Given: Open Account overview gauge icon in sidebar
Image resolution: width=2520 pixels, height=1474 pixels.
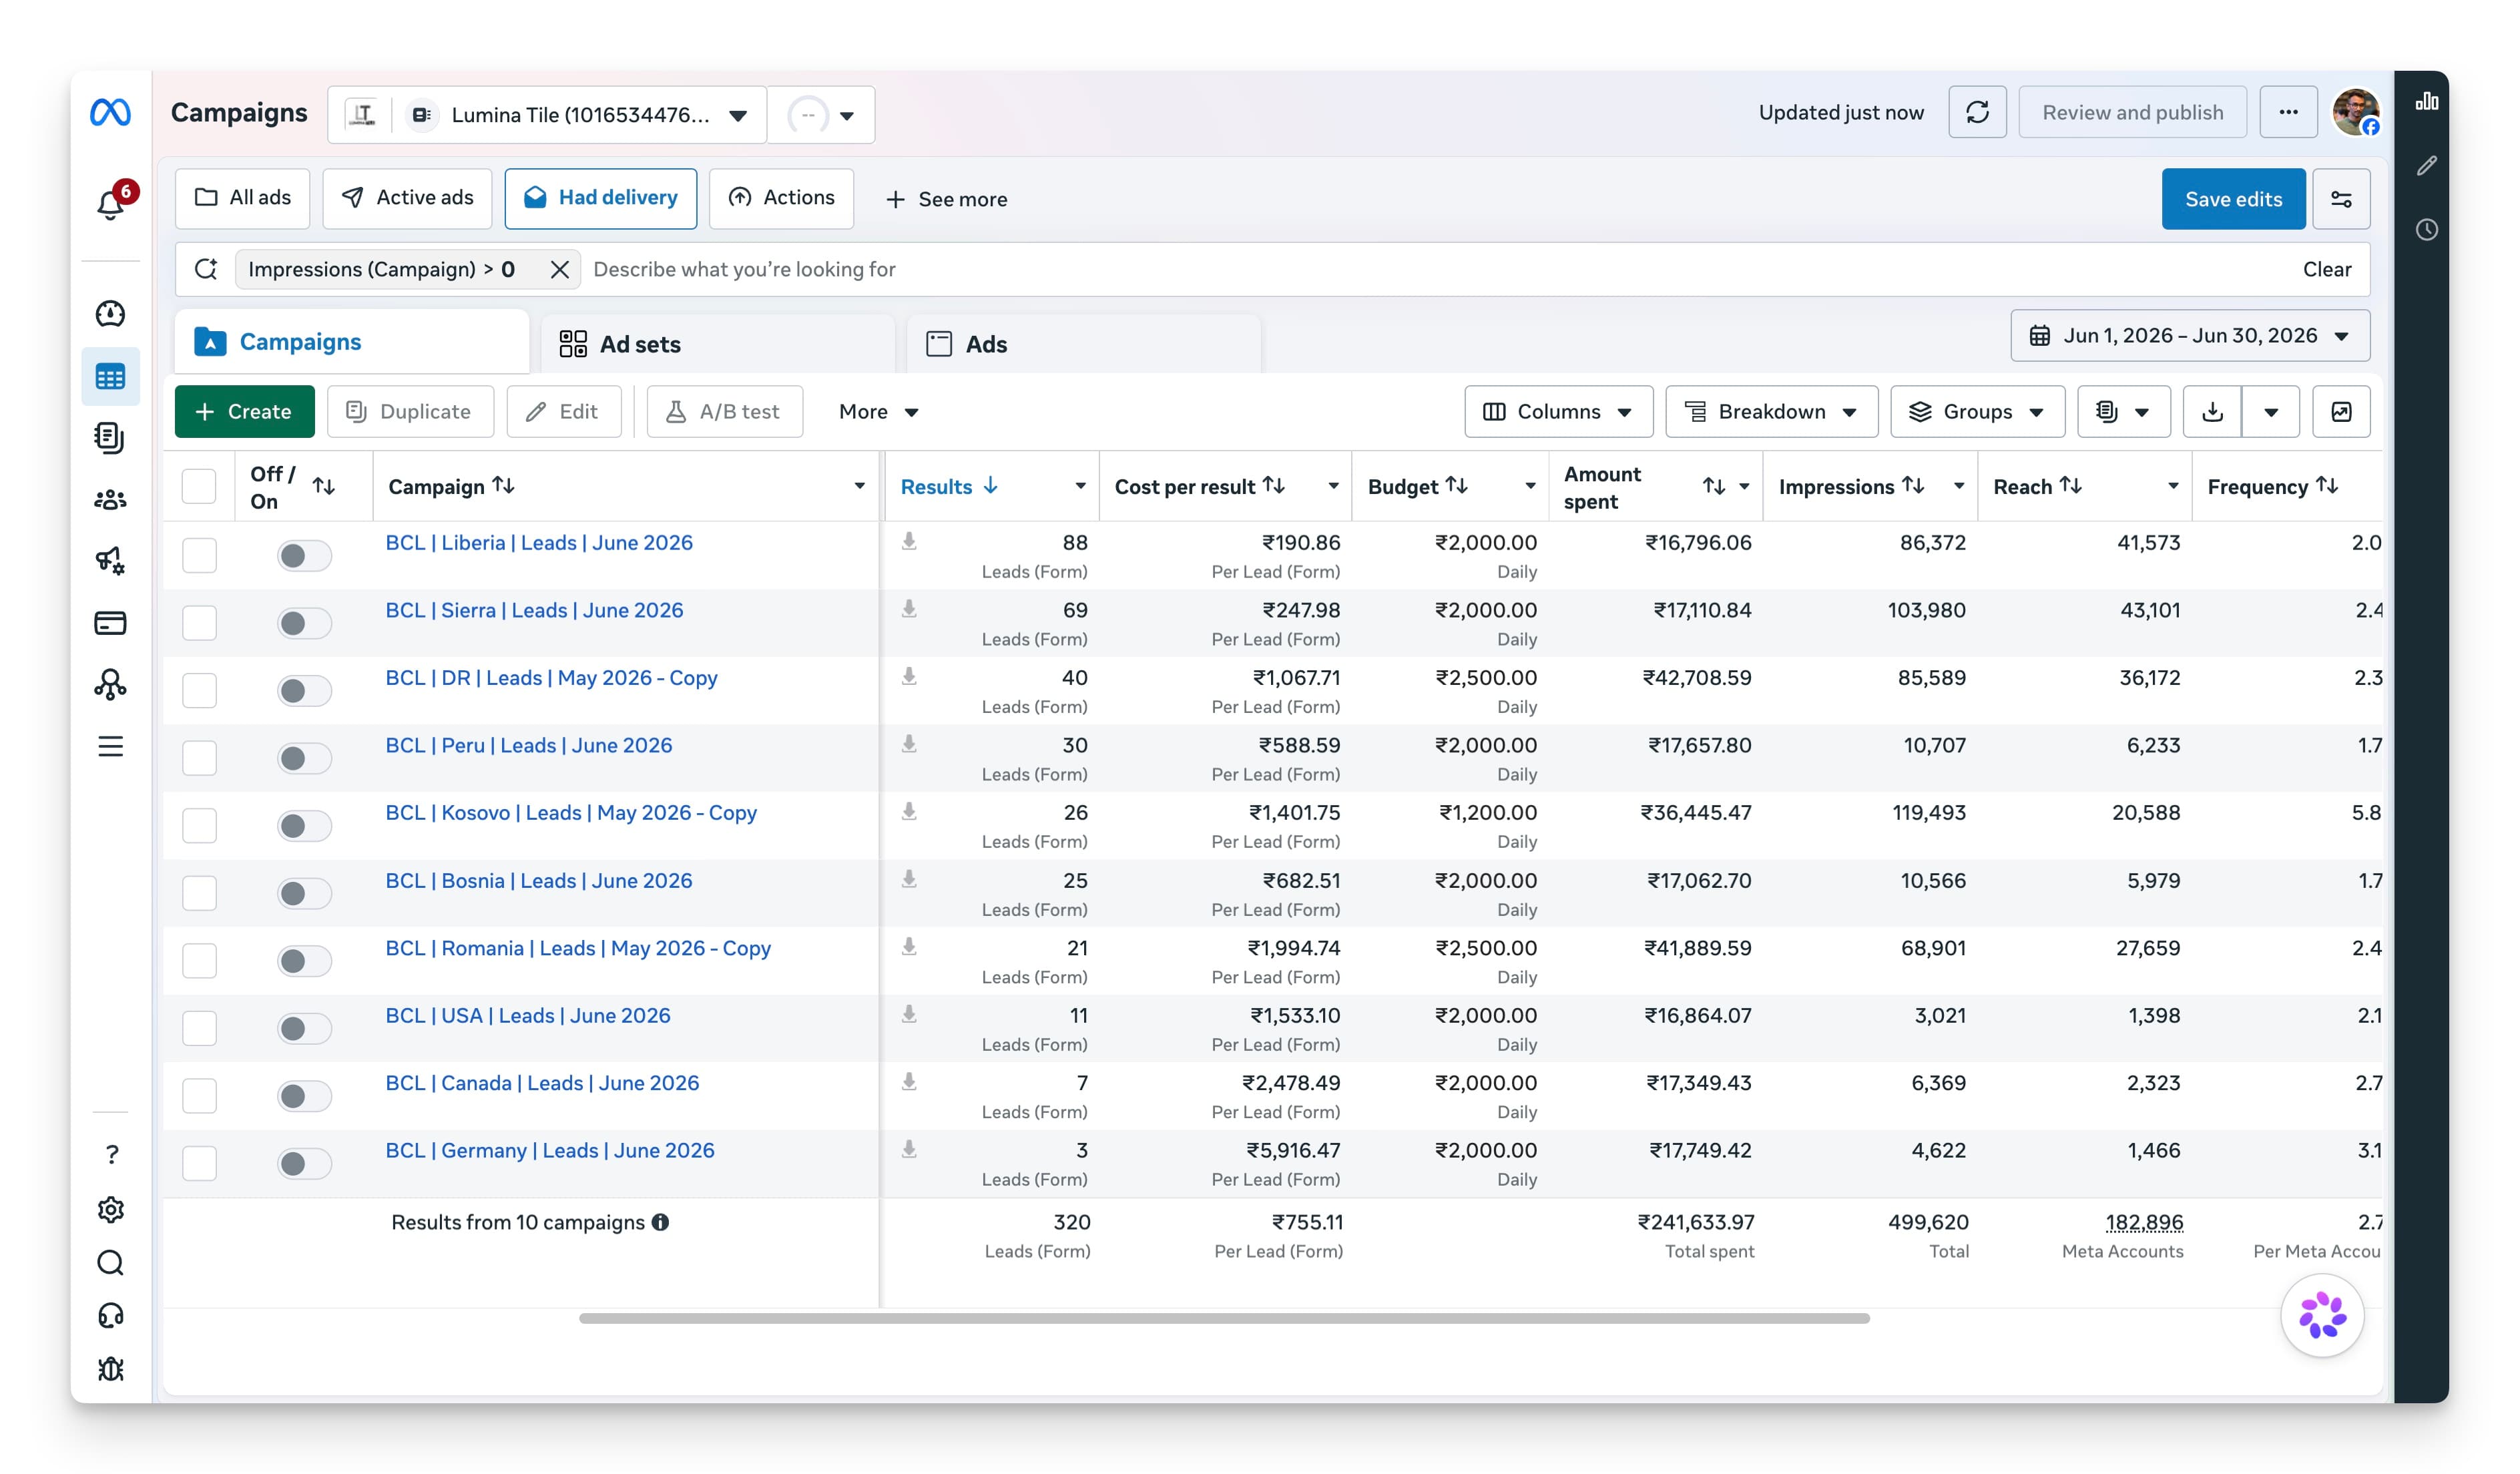Looking at the screenshot, I should coord(111,314).
